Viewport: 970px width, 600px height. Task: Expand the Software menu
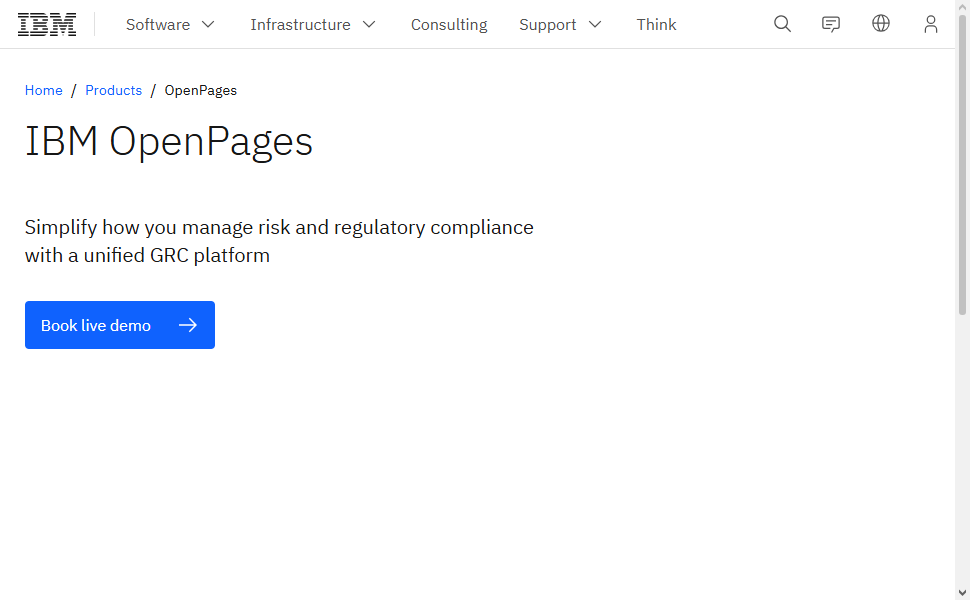tap(170, 24)
